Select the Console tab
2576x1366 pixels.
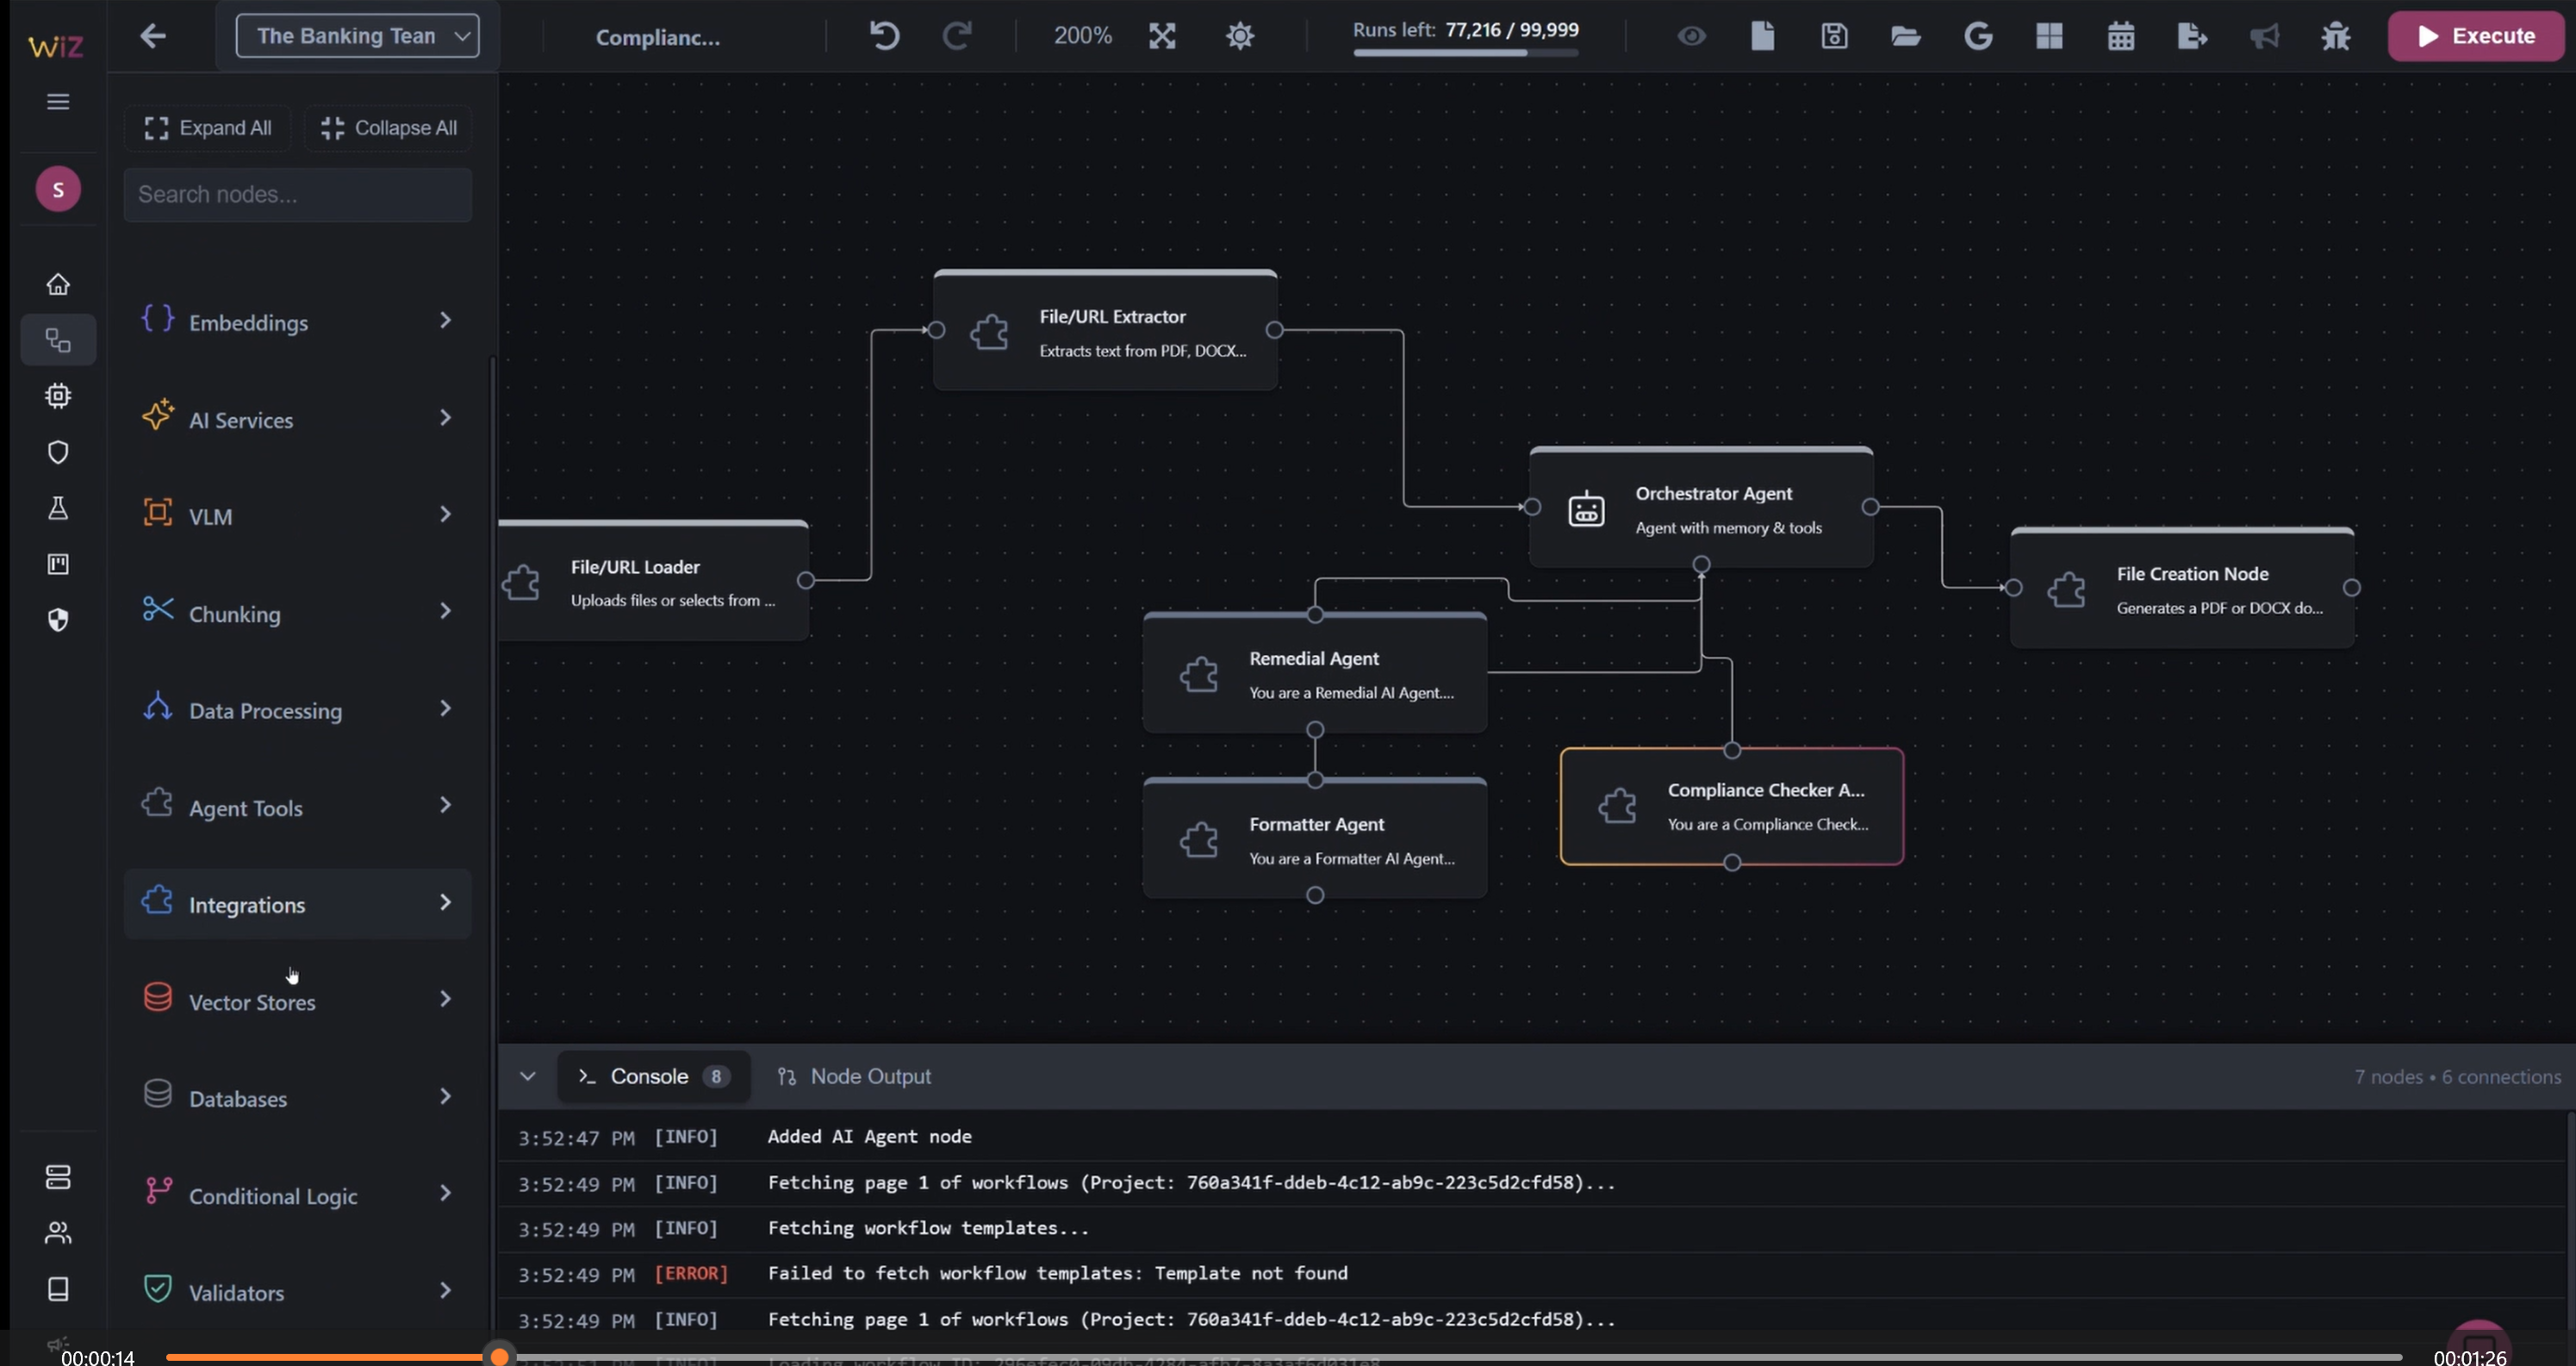(651, 1076)
